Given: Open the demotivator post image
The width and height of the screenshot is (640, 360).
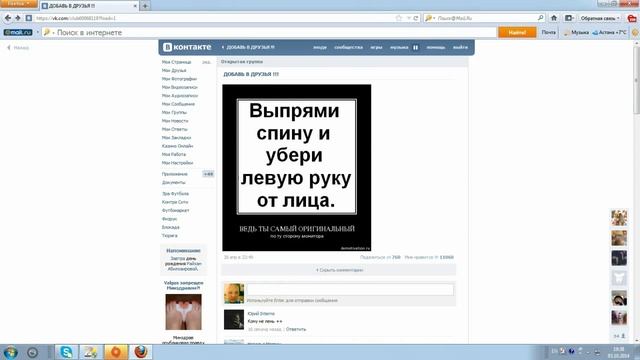Looking at the screenshot, I should [297, 168].
